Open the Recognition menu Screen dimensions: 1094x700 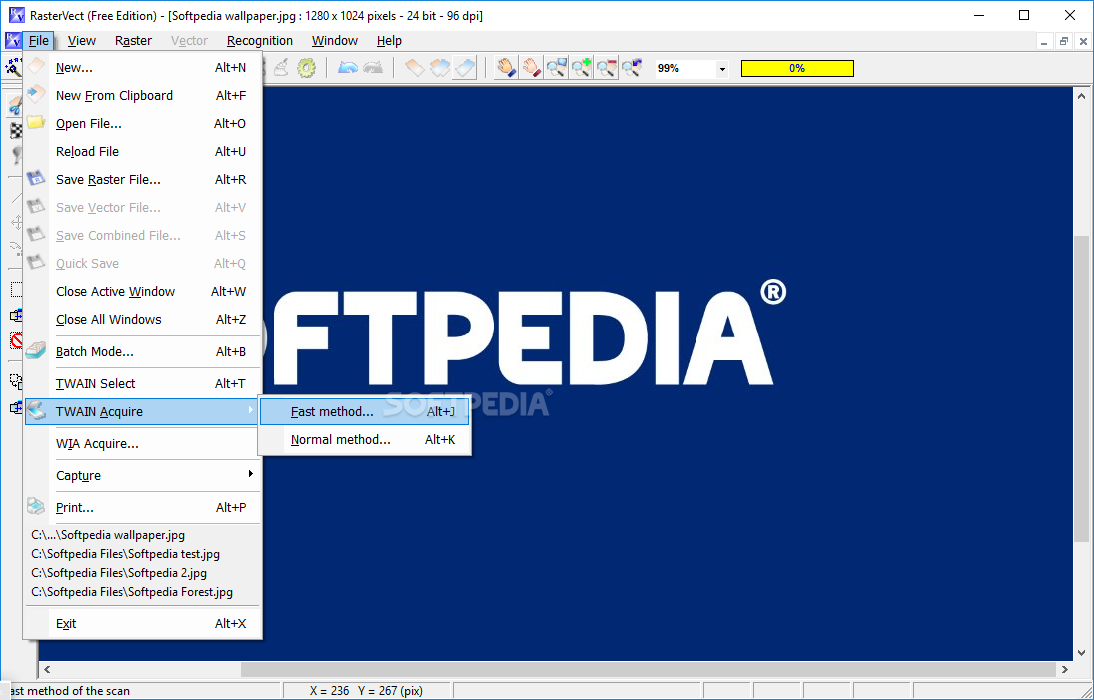260,40
